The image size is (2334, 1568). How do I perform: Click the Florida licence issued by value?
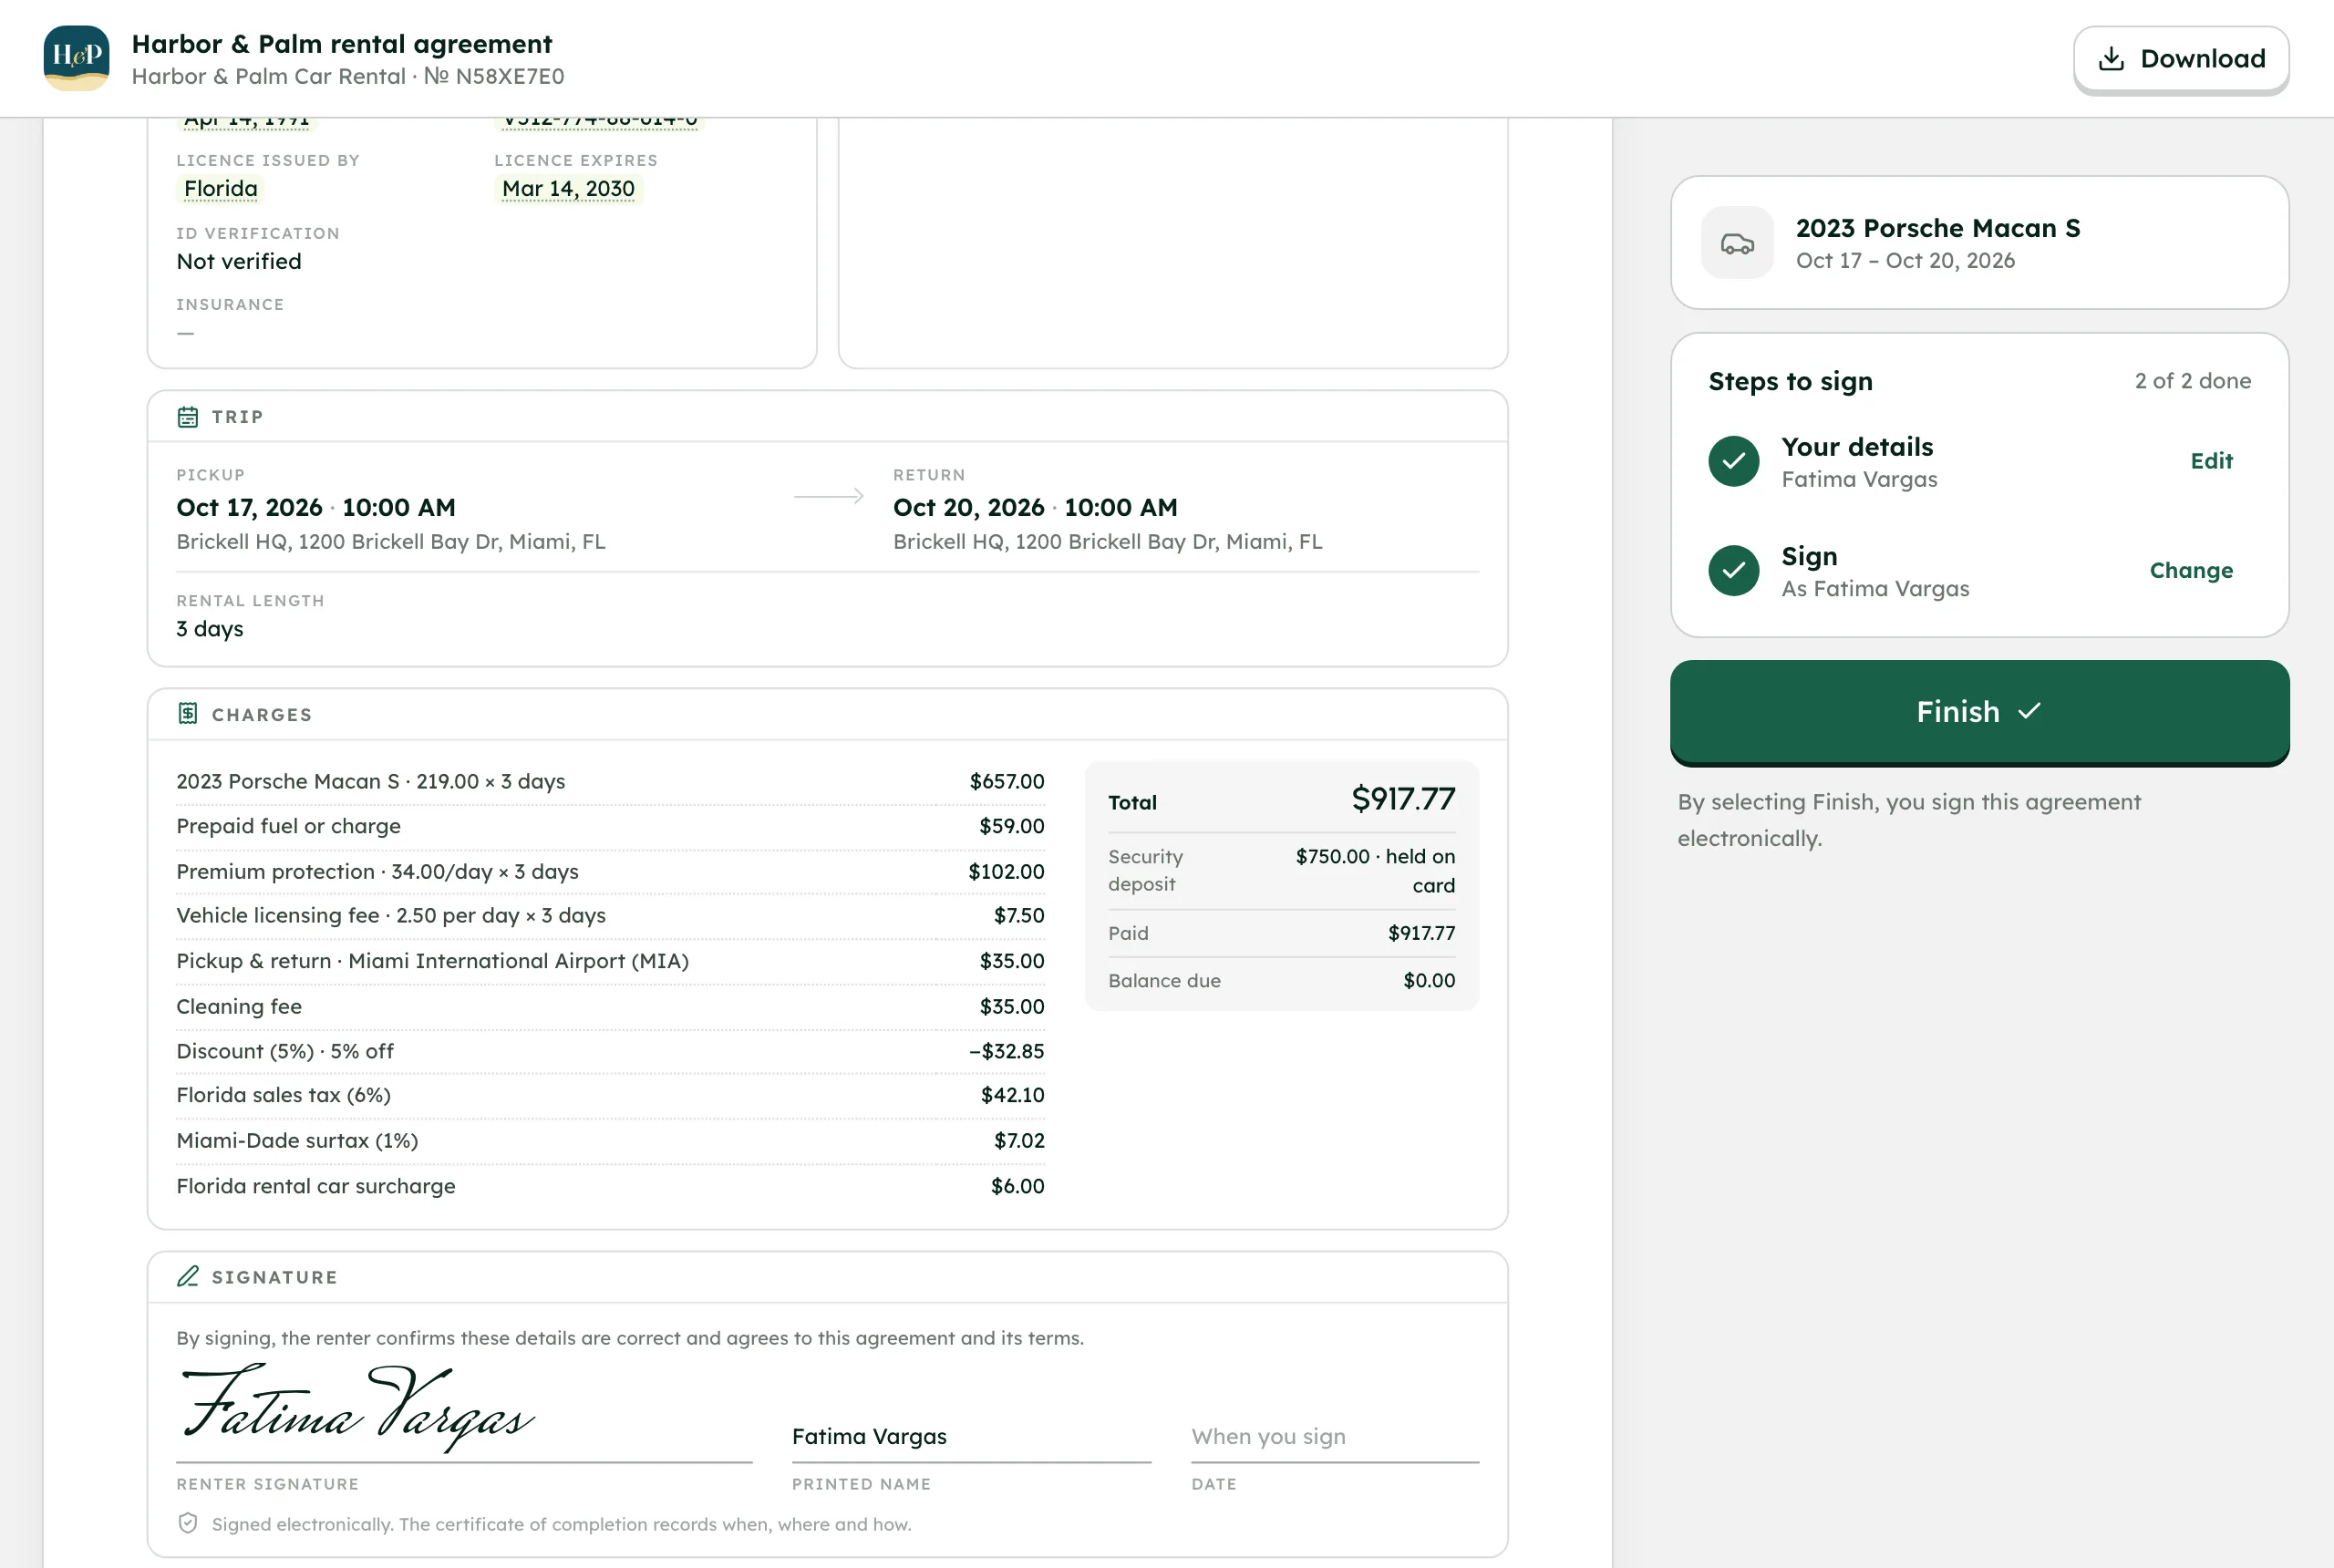point(220,189)
